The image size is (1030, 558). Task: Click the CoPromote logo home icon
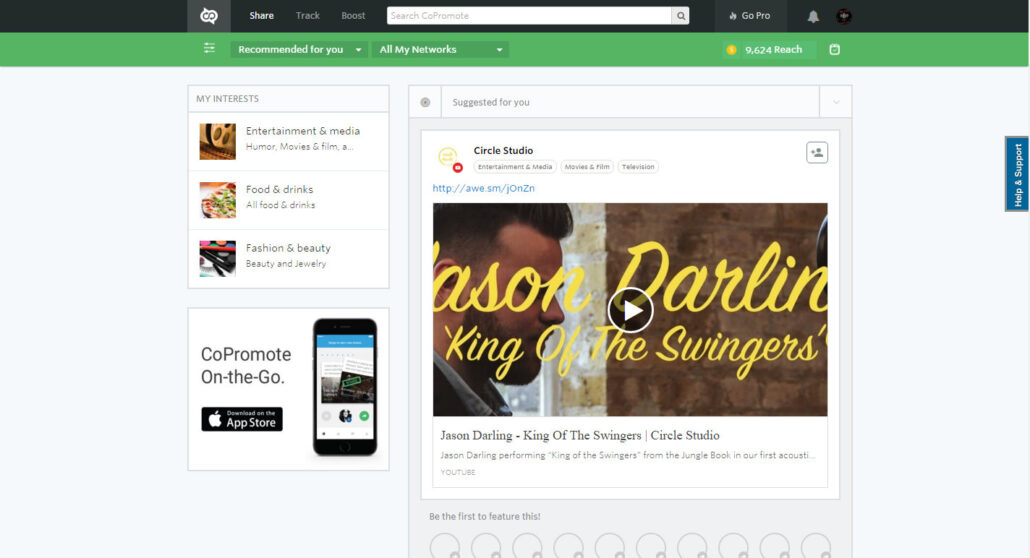click(x=209, y=16)
